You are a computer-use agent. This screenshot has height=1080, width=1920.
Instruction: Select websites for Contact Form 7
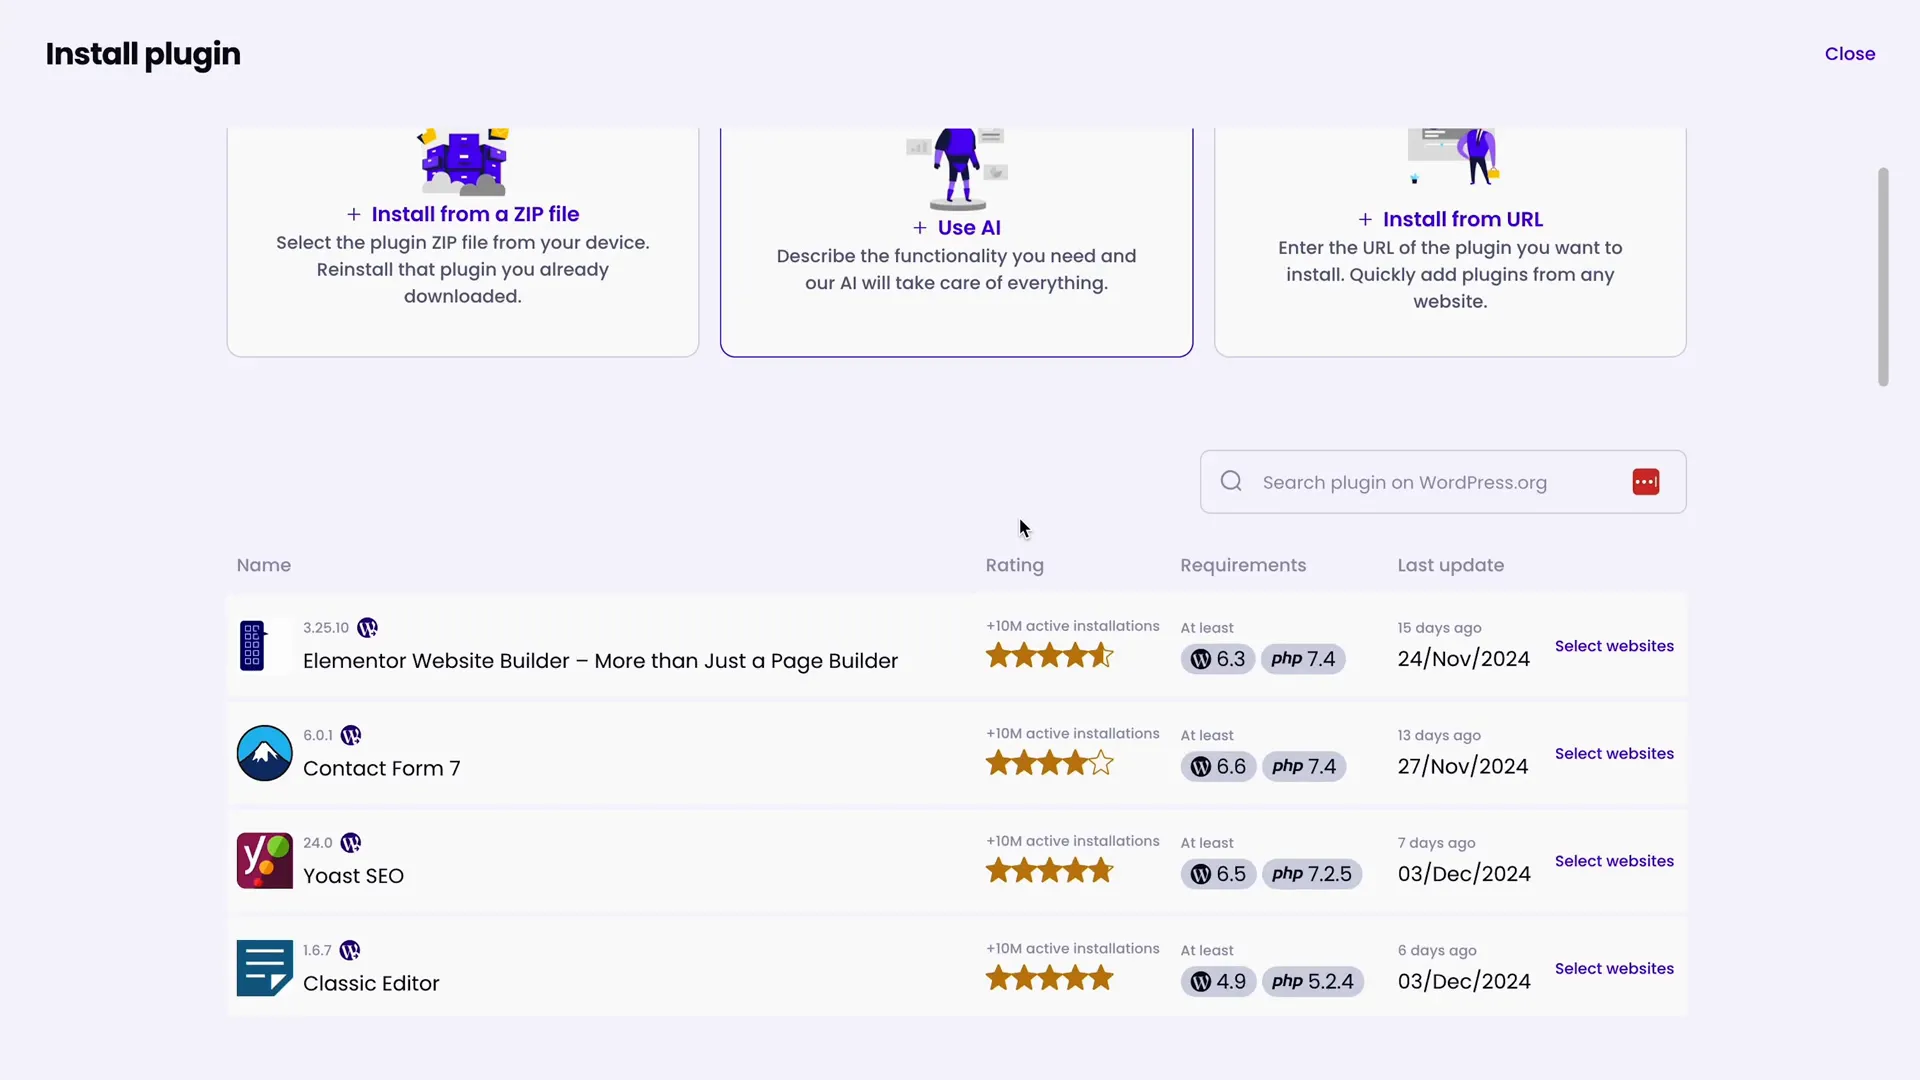1614,754
